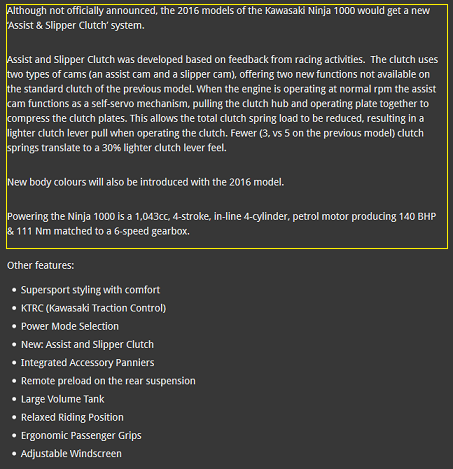
Task: Select 'Supersport styling with comfort' list item
Action: click(90, 290)
